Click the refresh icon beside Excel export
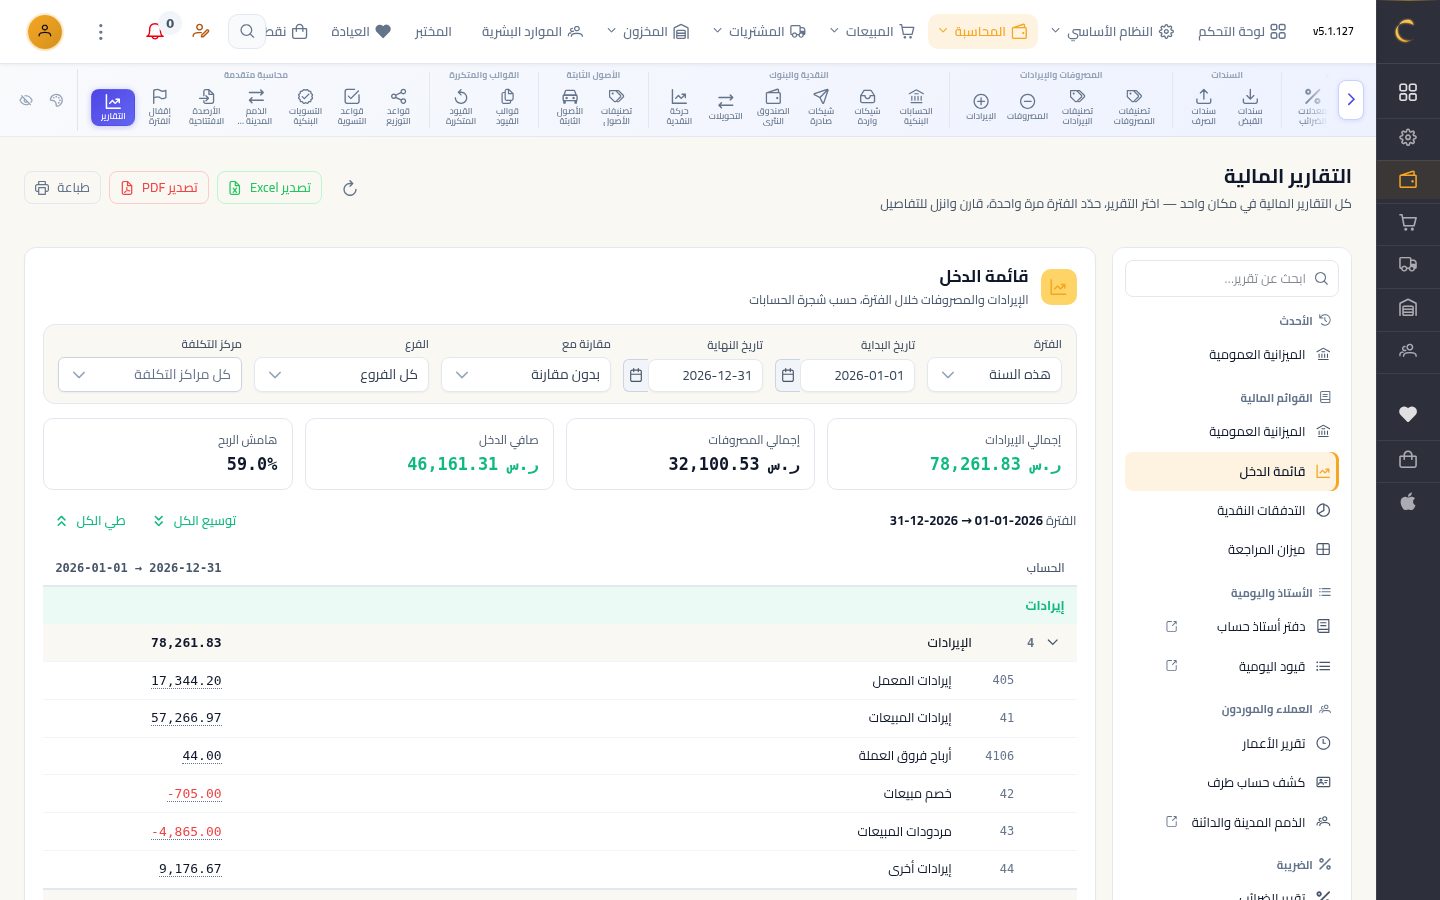Image resolution: width=1440 pixels, height=900 pixels. pos(350,188)
